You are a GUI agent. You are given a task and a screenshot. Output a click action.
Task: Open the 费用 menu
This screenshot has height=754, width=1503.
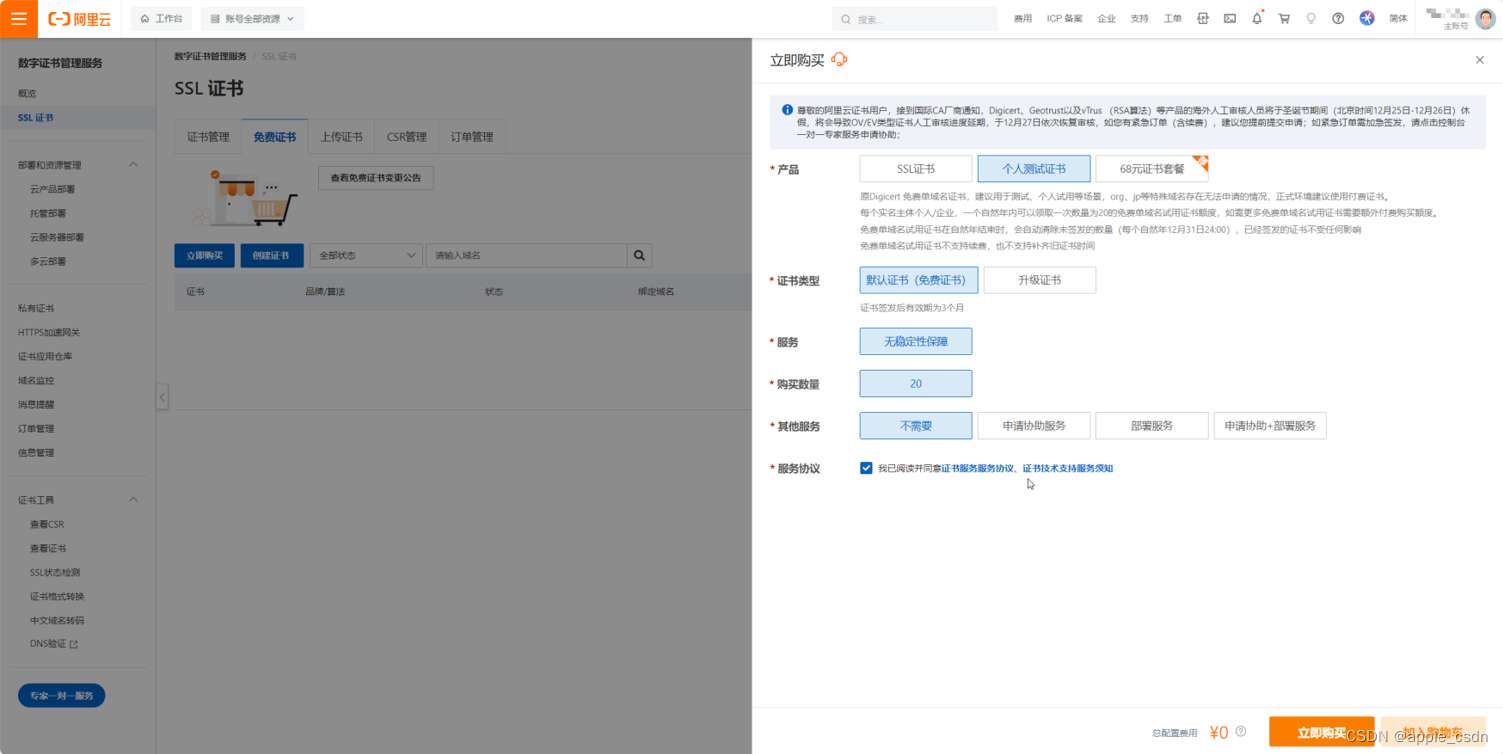(x=1022, y=19)
